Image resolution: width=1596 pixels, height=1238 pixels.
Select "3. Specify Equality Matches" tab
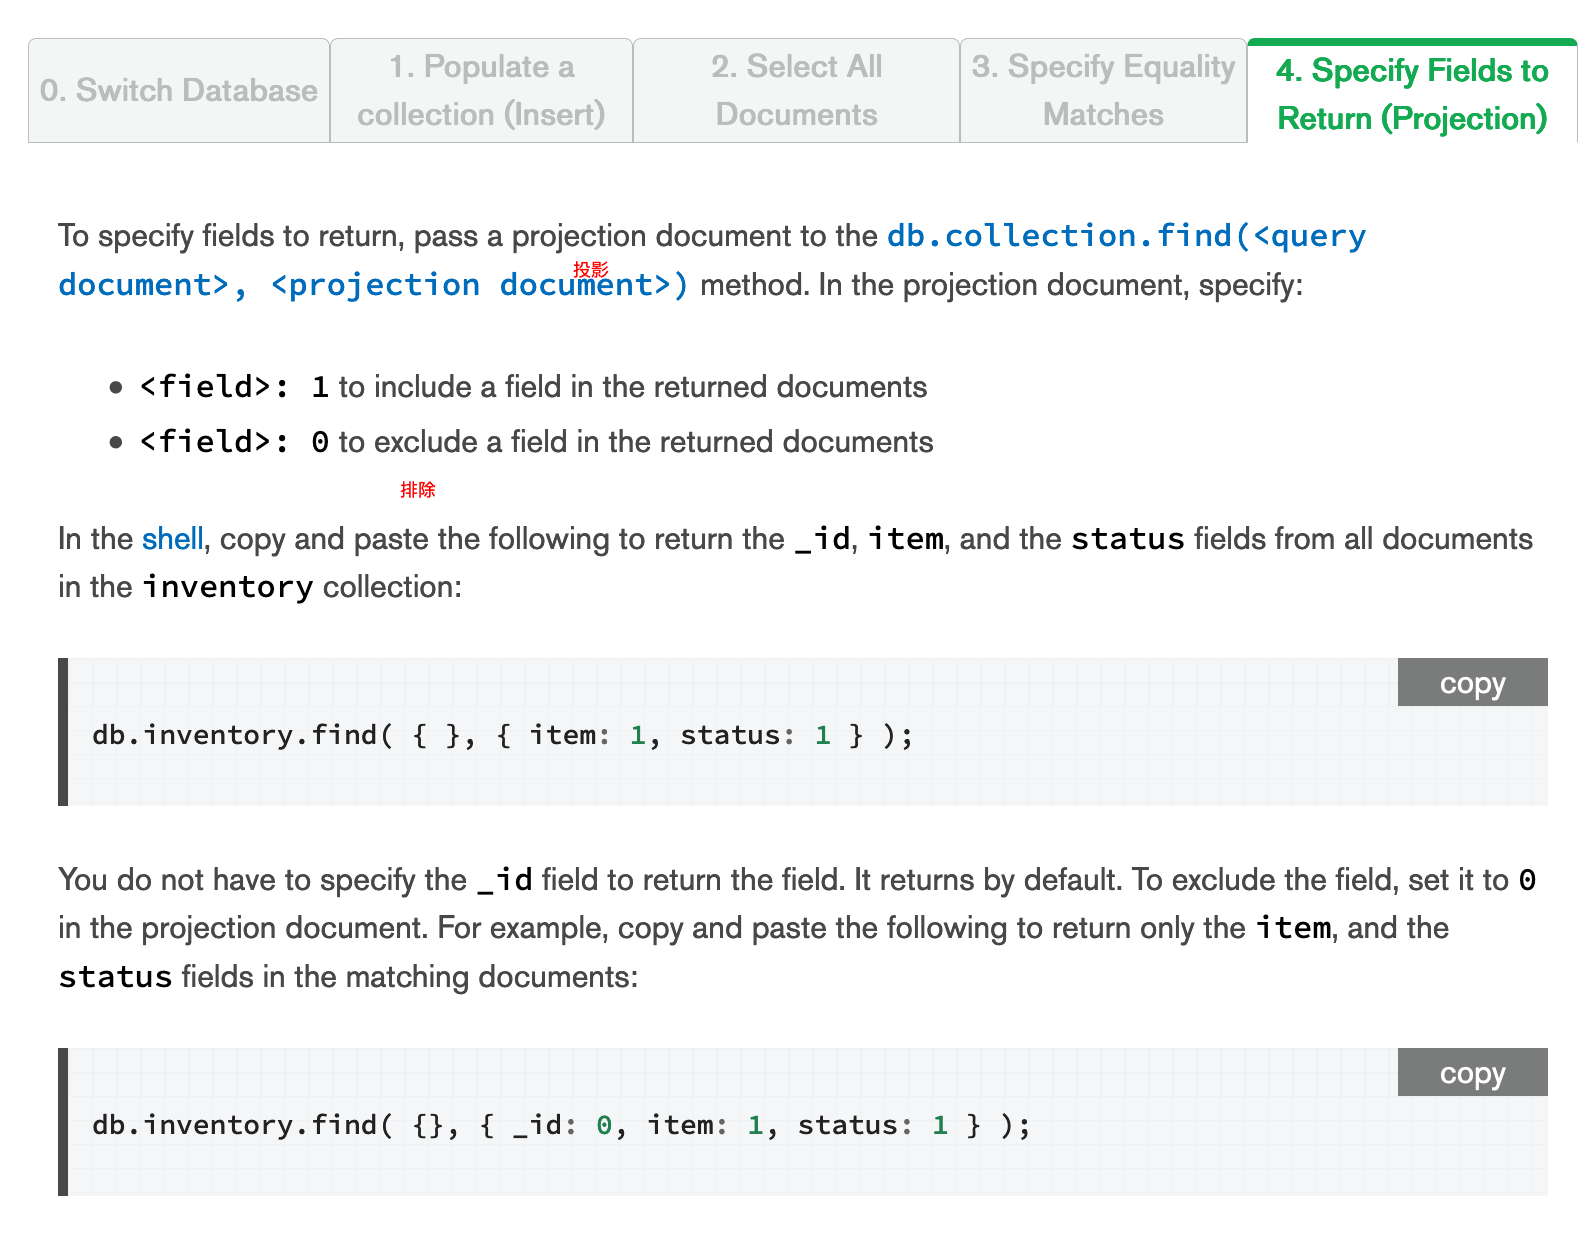point(1103,91)
